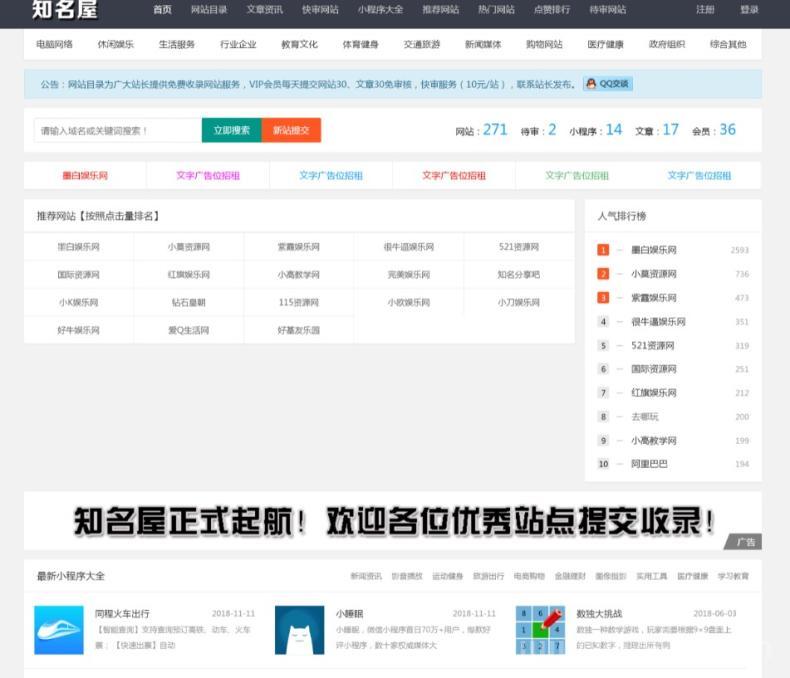The height and width of the screenshot is (678, 790).
Task: Select the 电脑网络 category
Action: pos(54,44)
